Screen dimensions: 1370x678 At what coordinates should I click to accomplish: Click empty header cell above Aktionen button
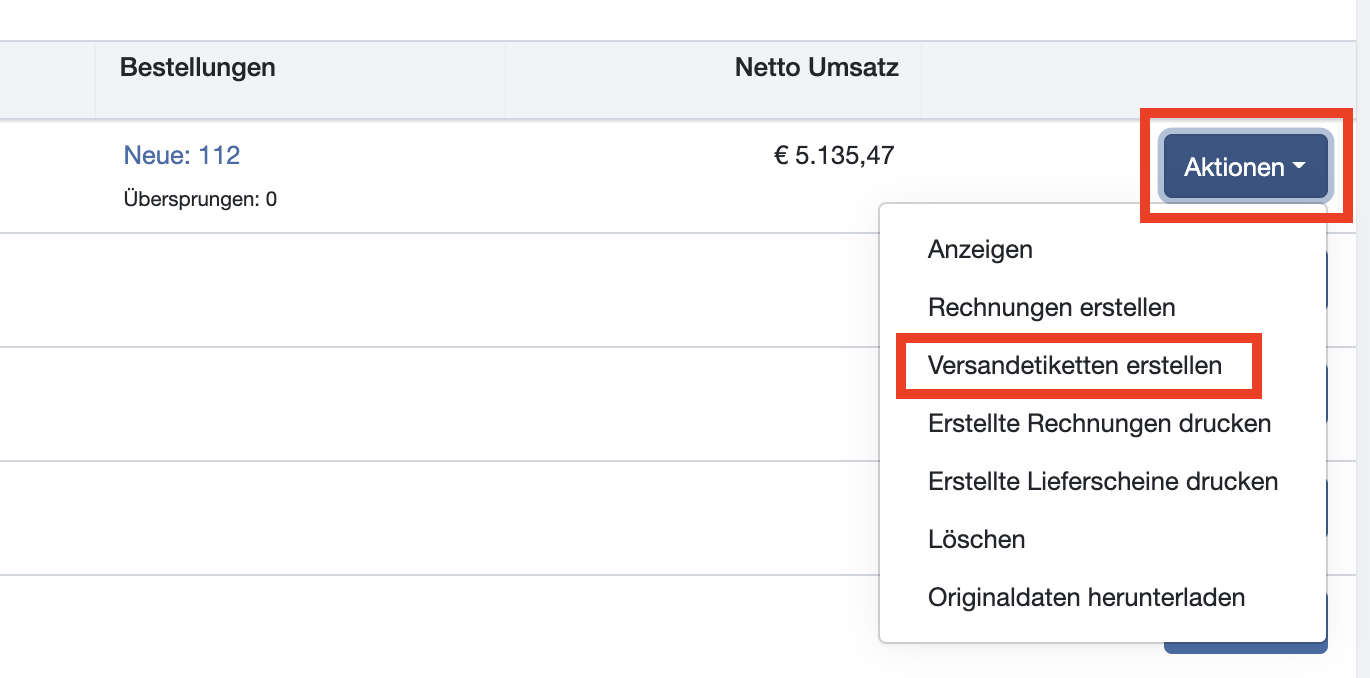(x=1135, y=79)
